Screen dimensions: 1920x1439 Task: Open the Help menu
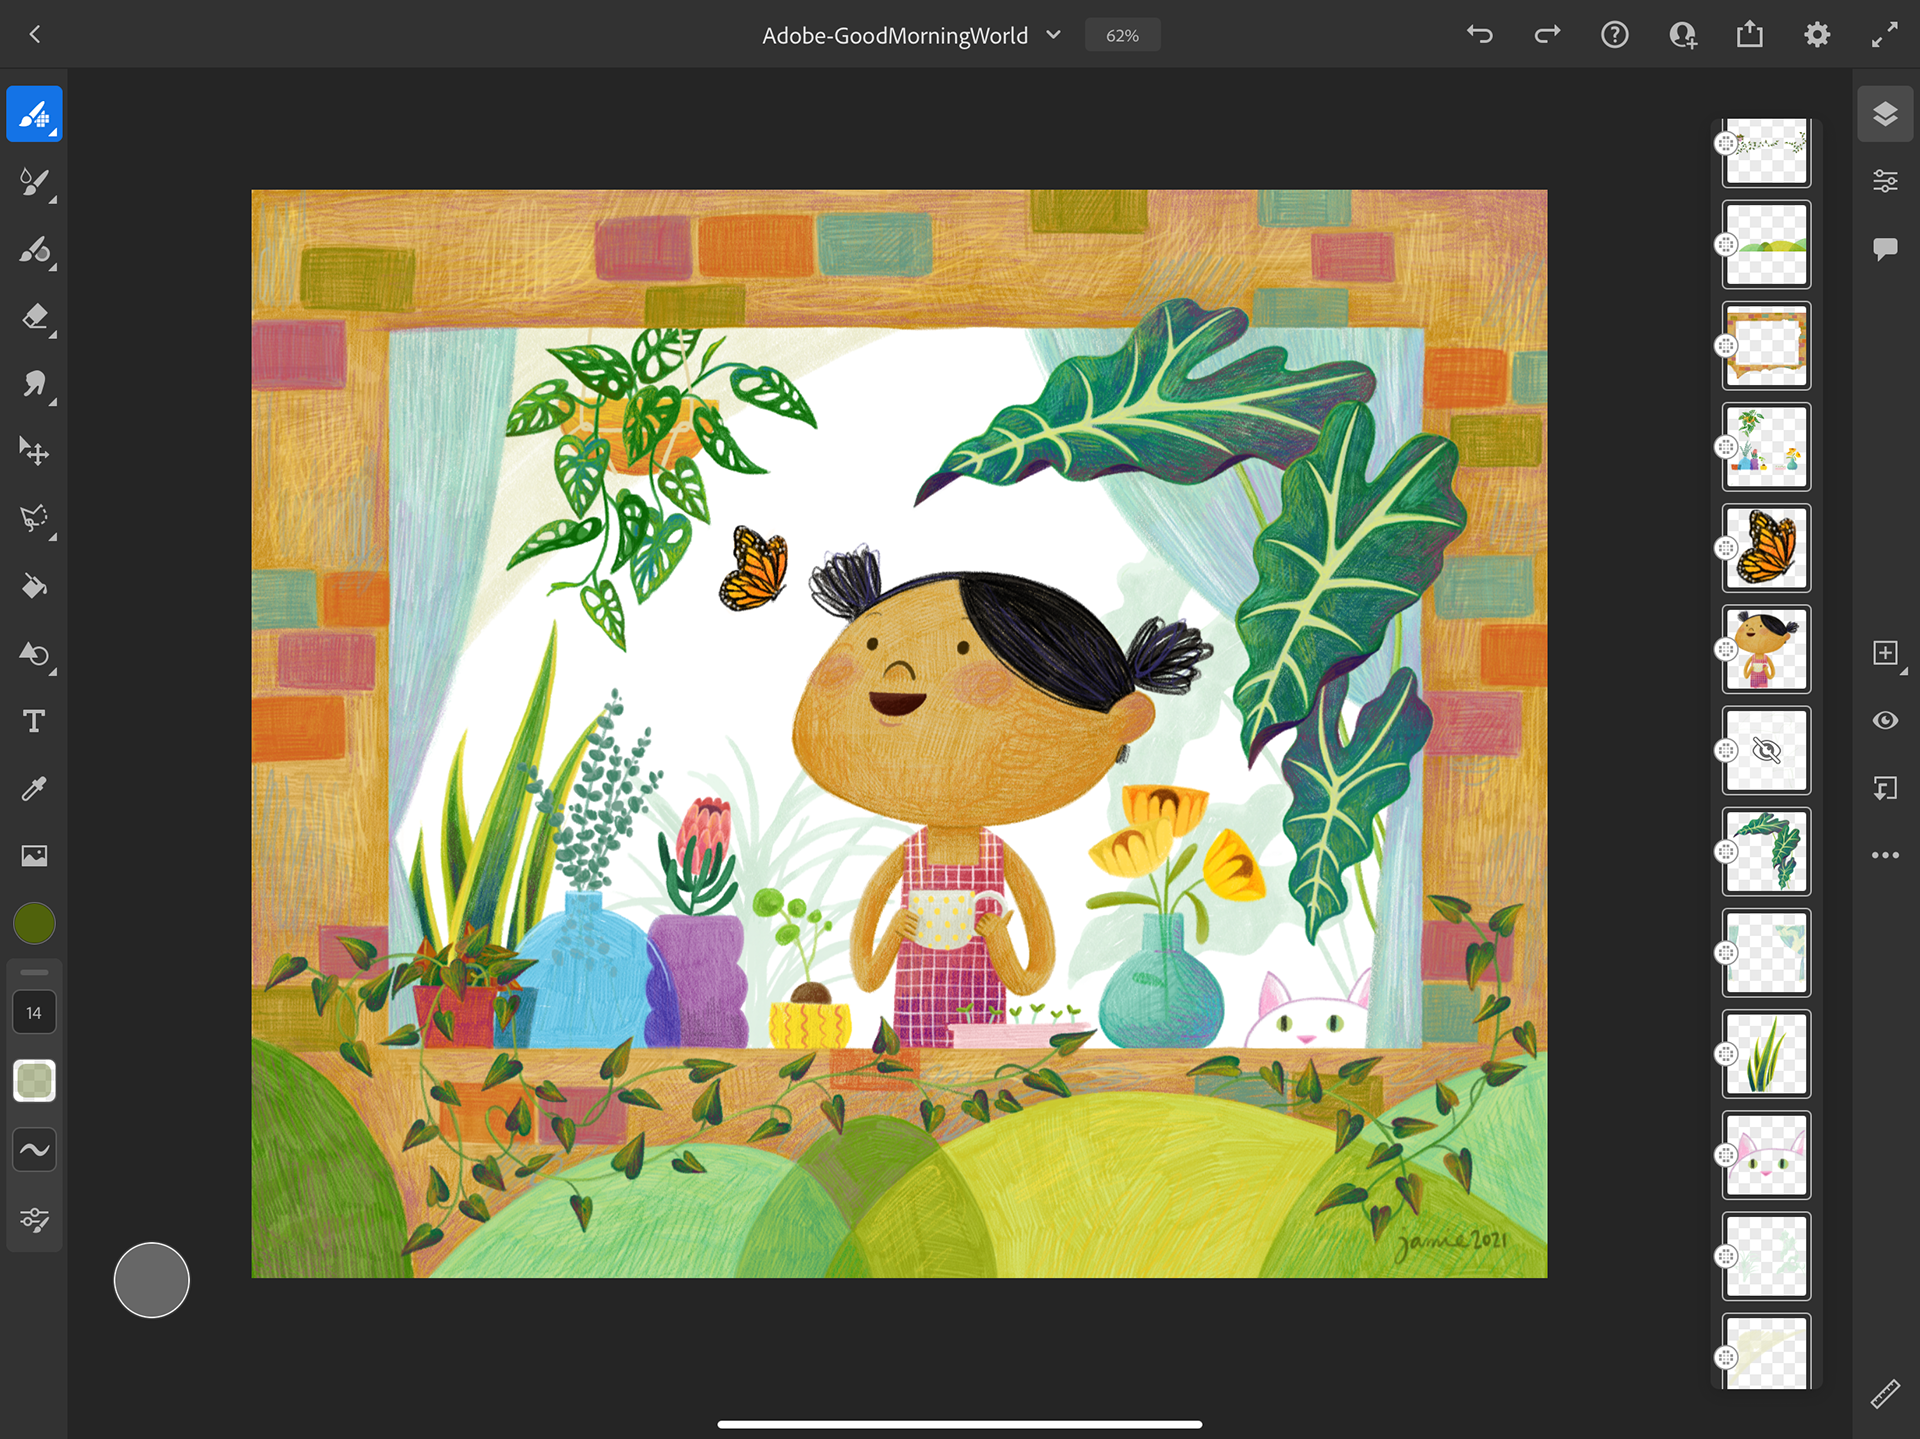tap(1615, 35)
